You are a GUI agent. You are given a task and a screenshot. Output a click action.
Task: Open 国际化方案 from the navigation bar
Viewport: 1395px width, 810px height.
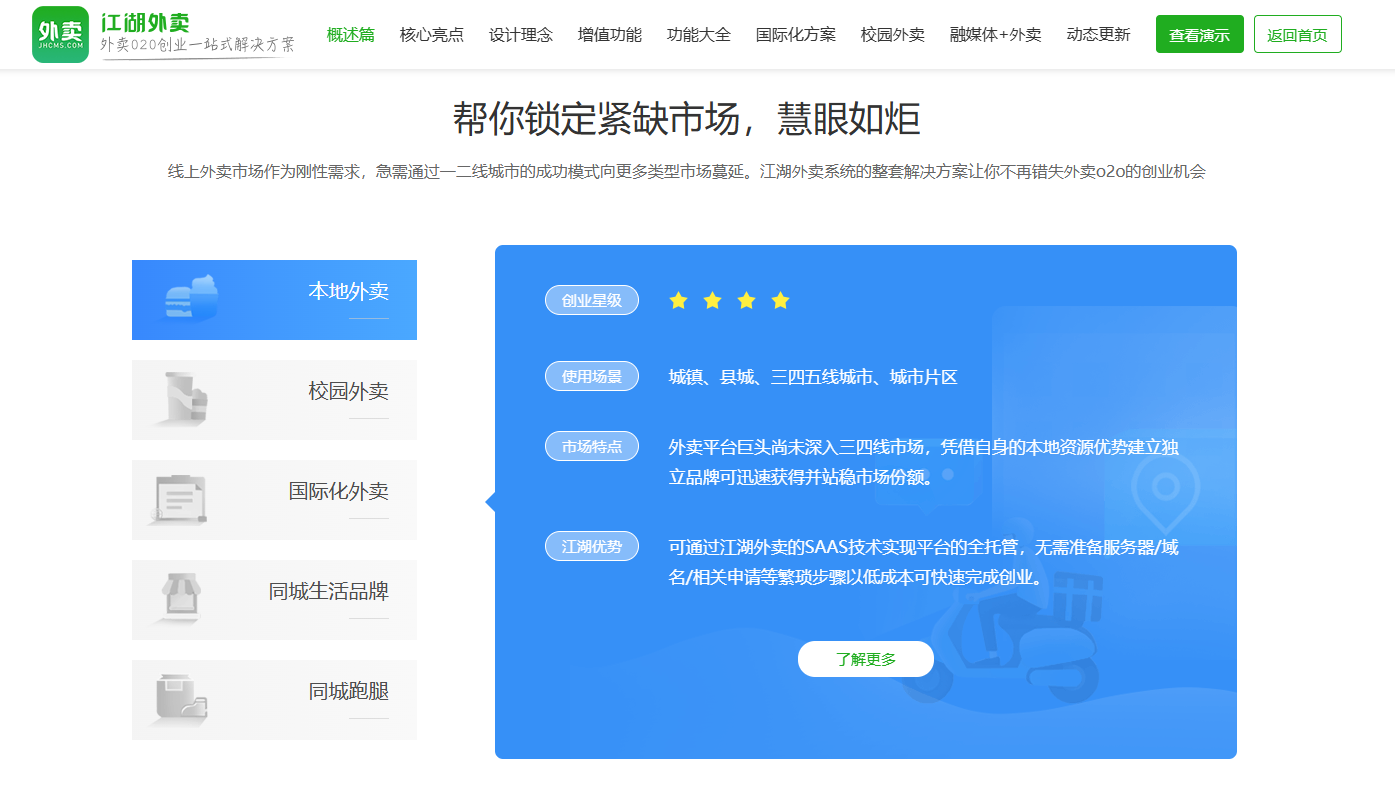[795, 35]
